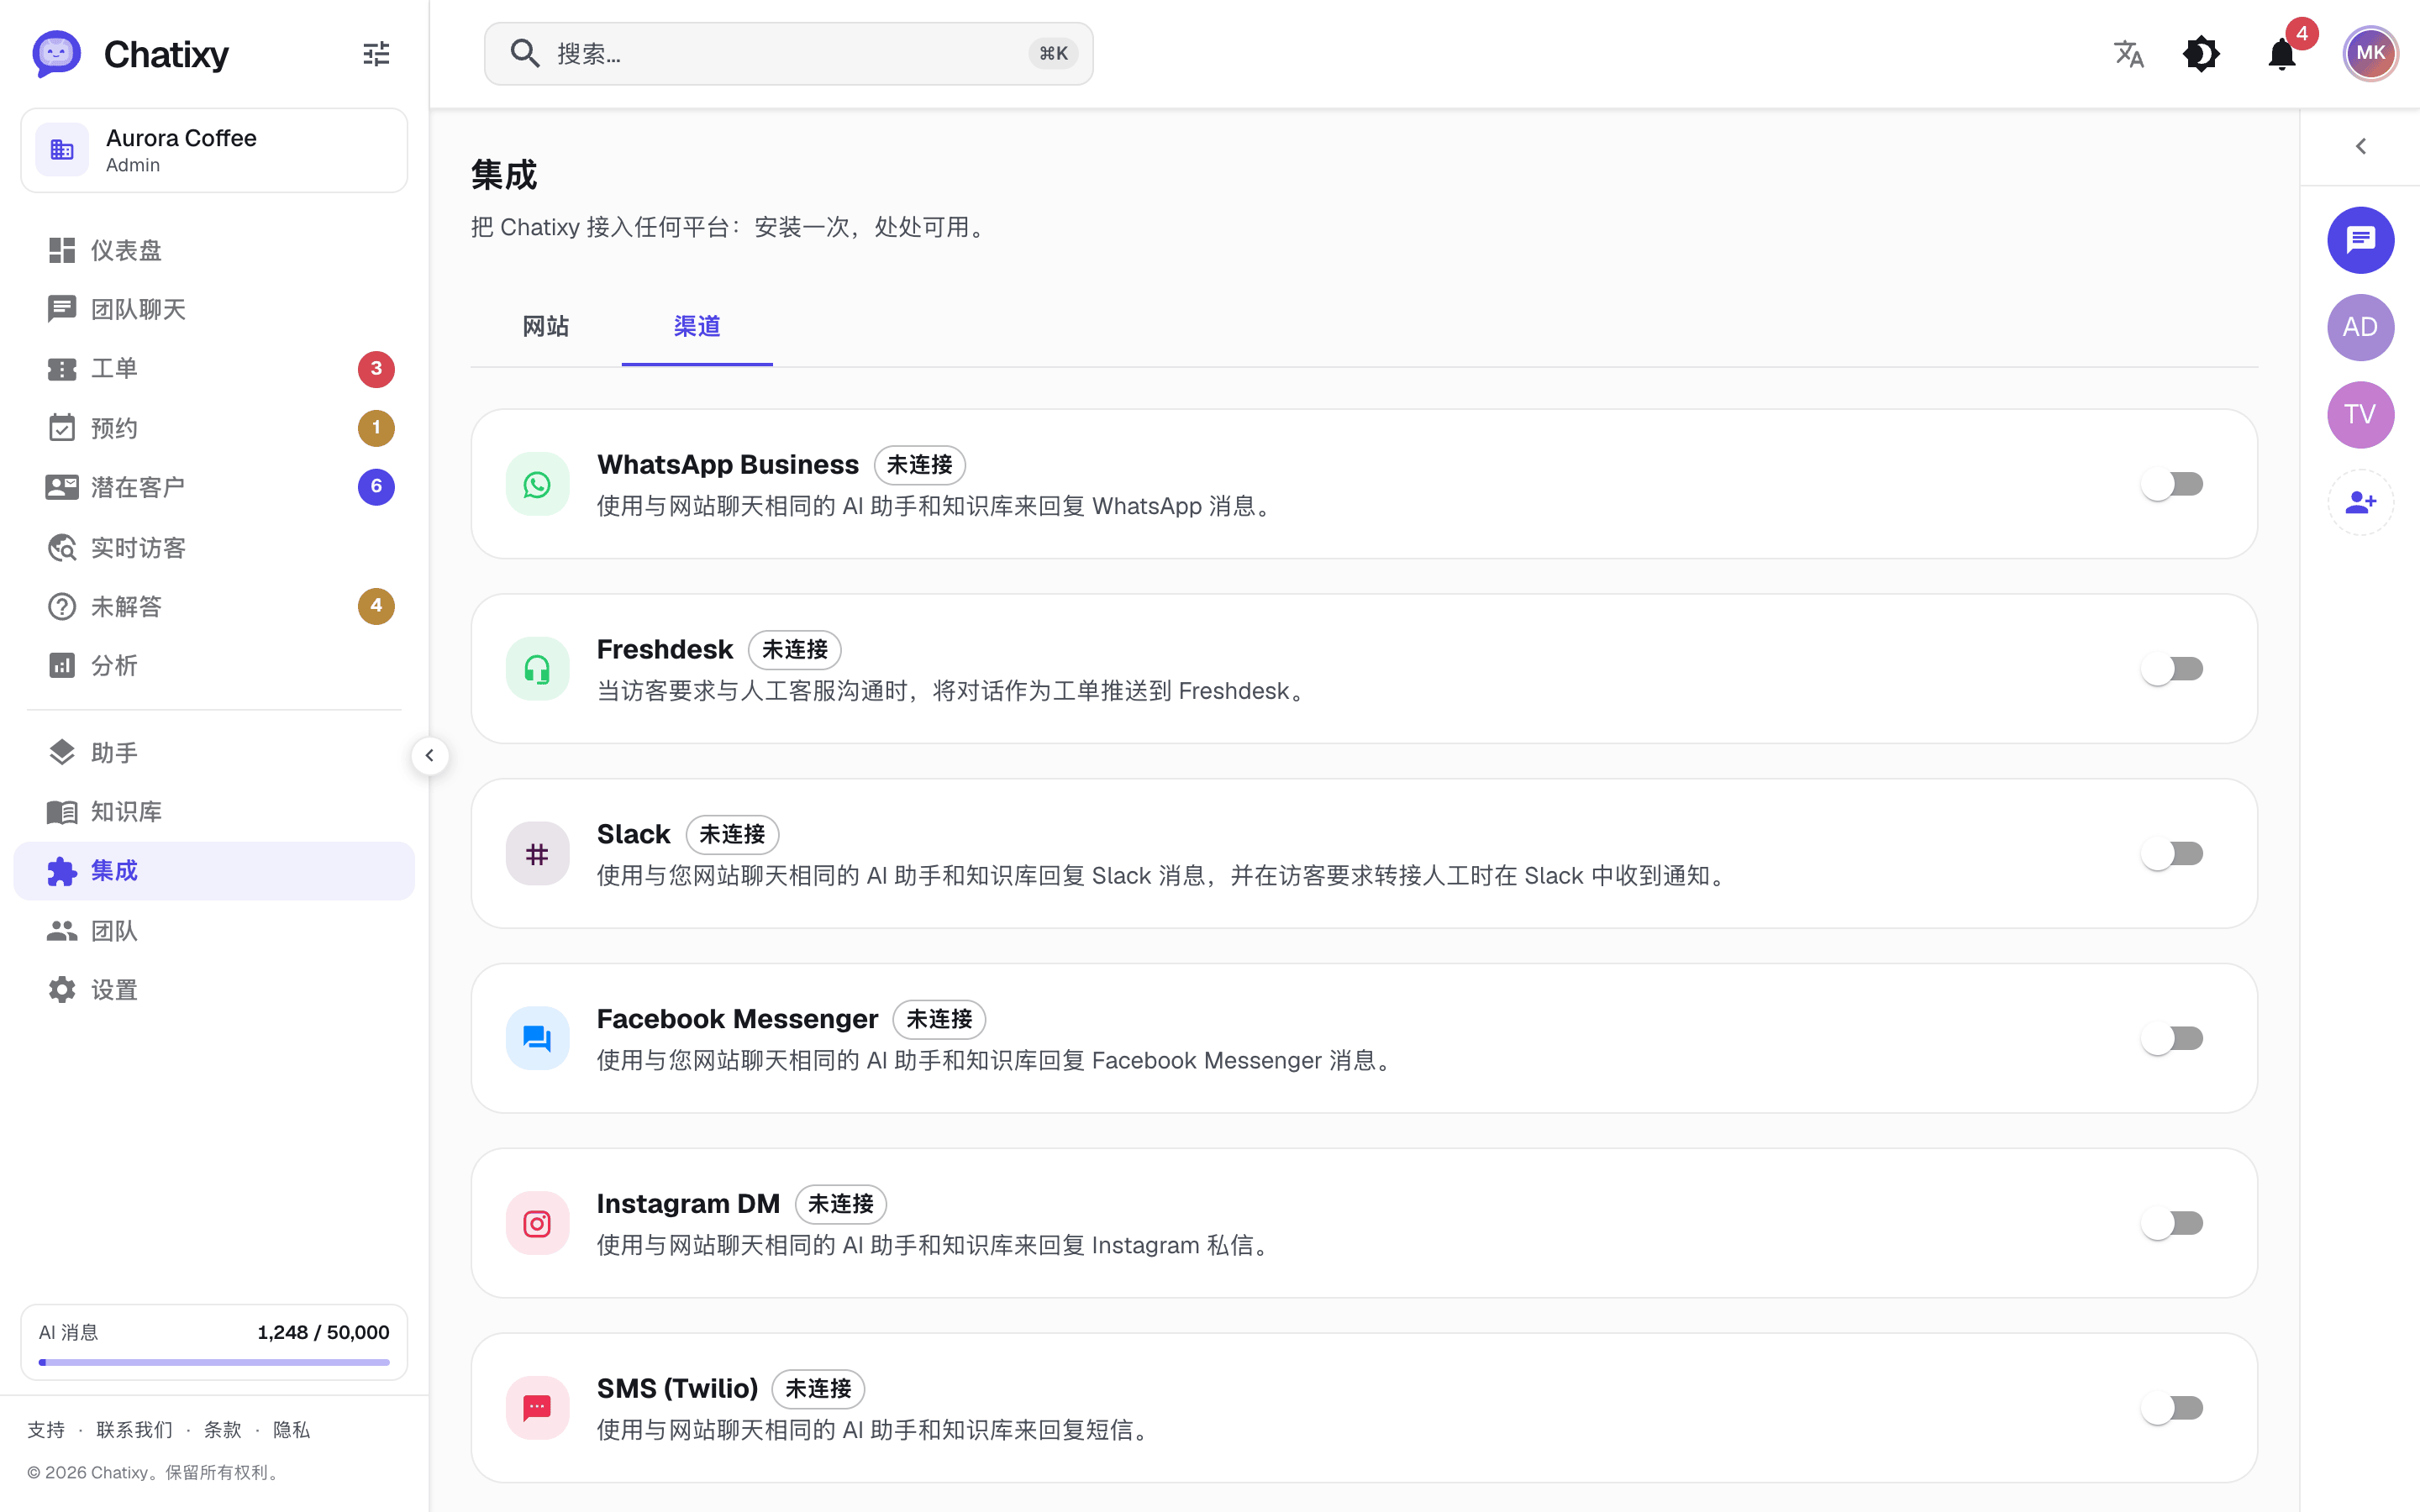Click the gear icon beside 设置

tap(62, 990)
